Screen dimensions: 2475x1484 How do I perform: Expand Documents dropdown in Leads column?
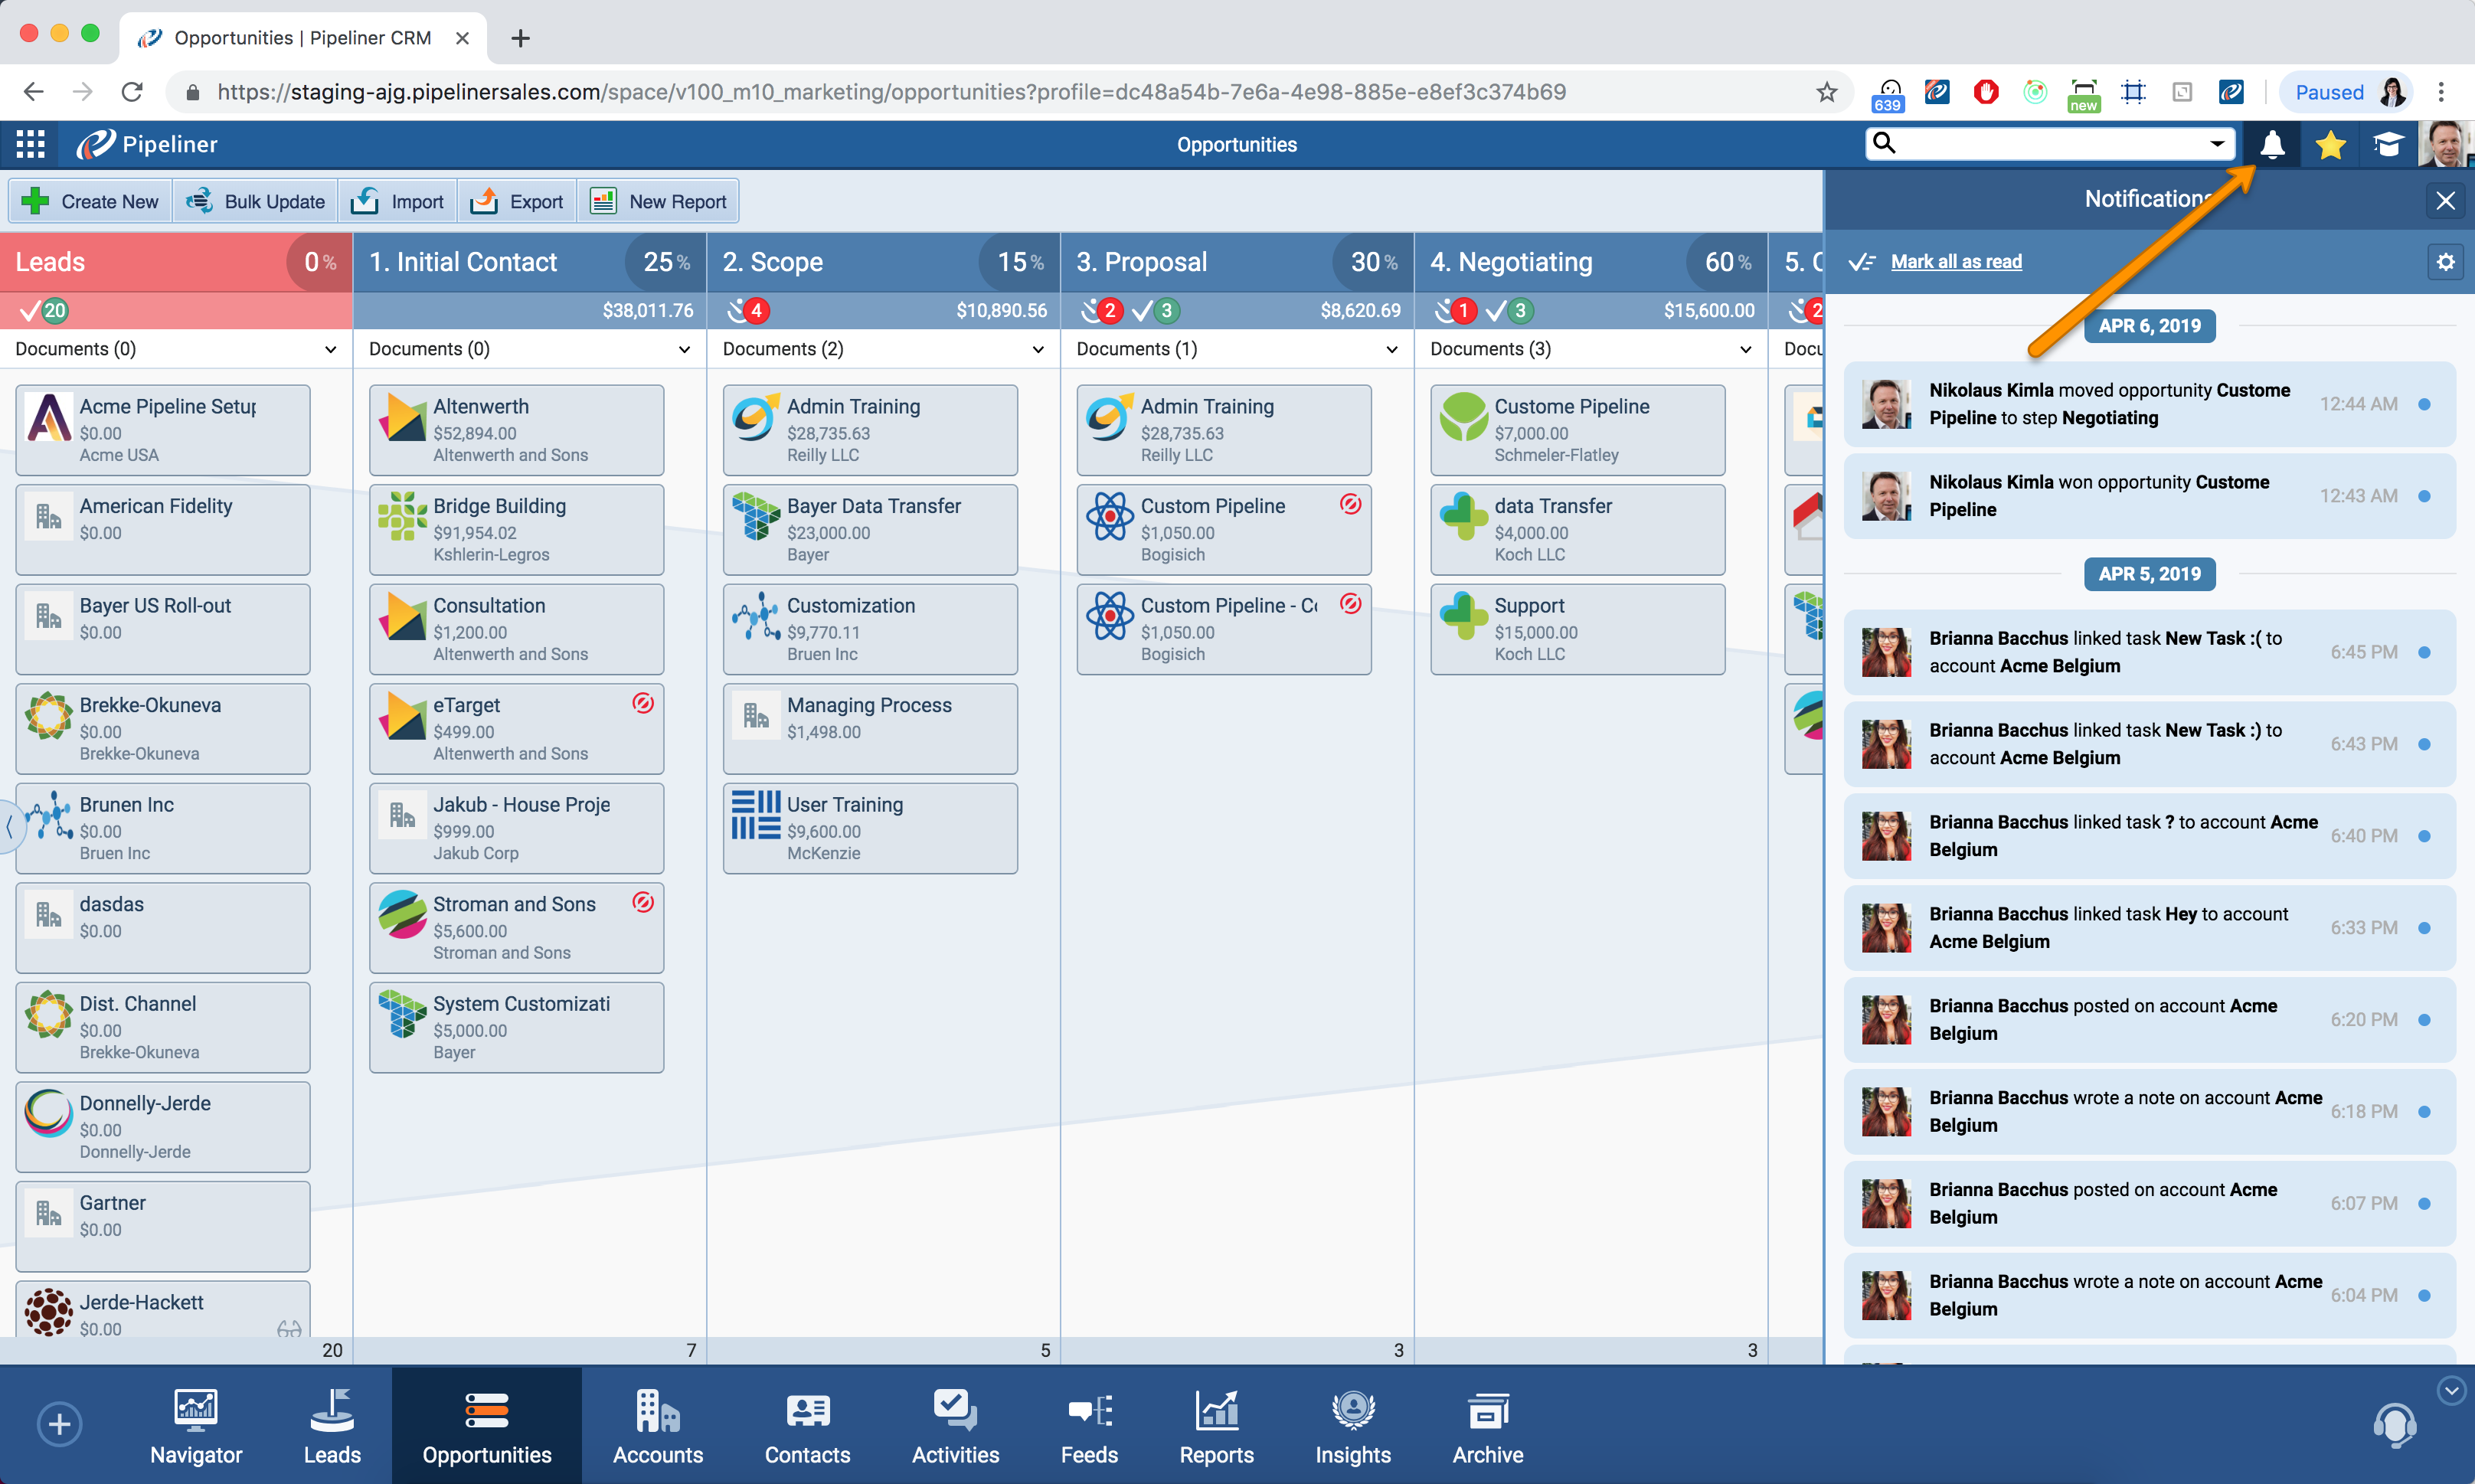pos(330,349)
